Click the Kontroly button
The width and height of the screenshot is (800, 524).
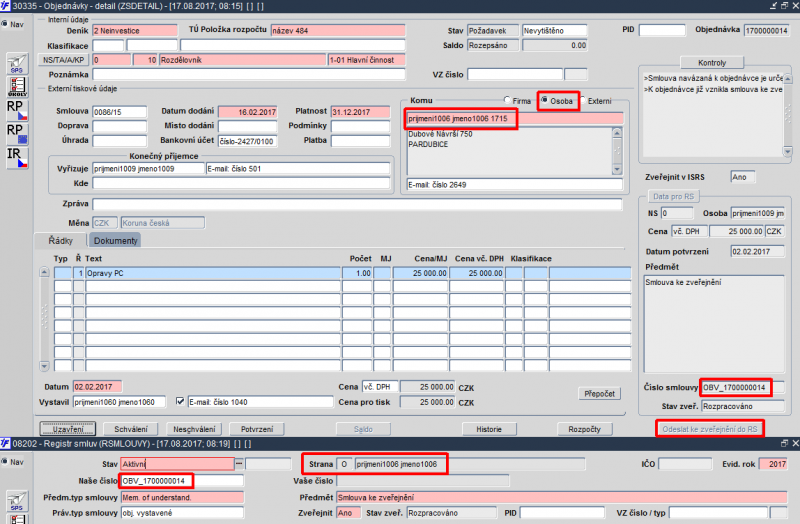point(712,63)
